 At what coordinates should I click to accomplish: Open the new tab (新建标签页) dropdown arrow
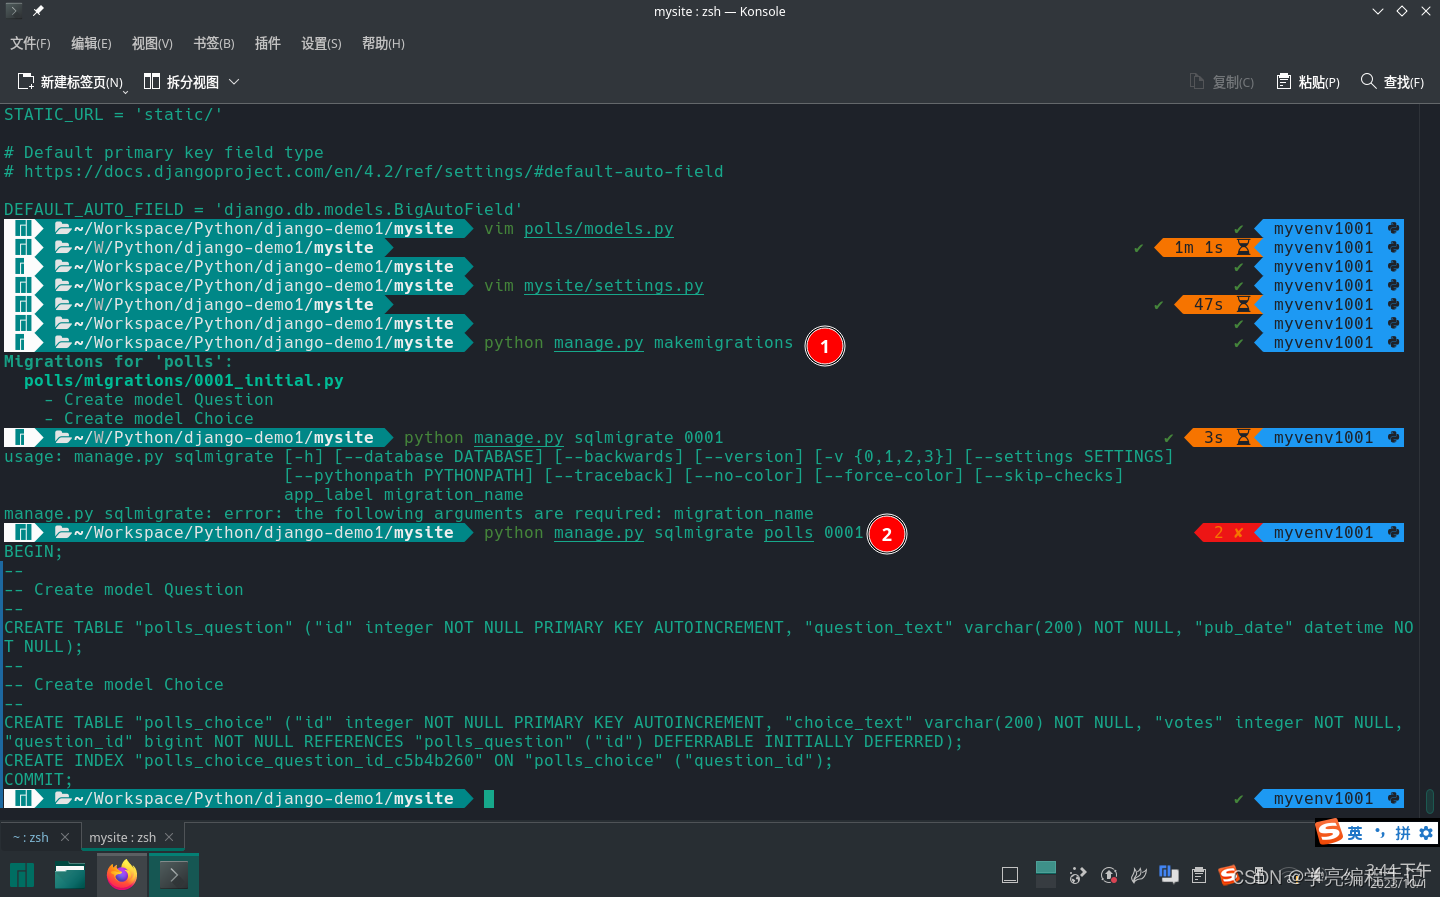click(125, 90)
